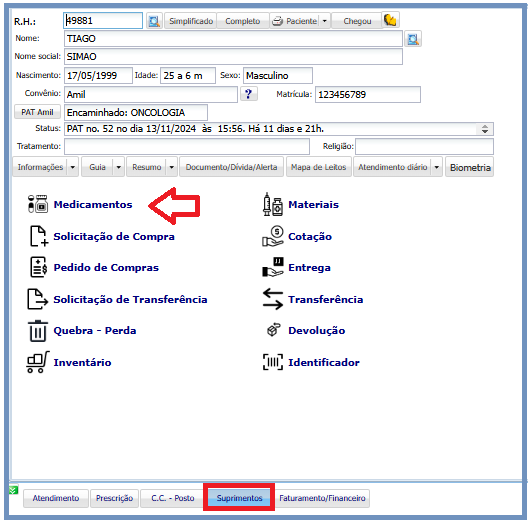Viewport: 530px width, 525px height.
Task: Switch to the Suprimentos tab
Action: coord(239,498)
